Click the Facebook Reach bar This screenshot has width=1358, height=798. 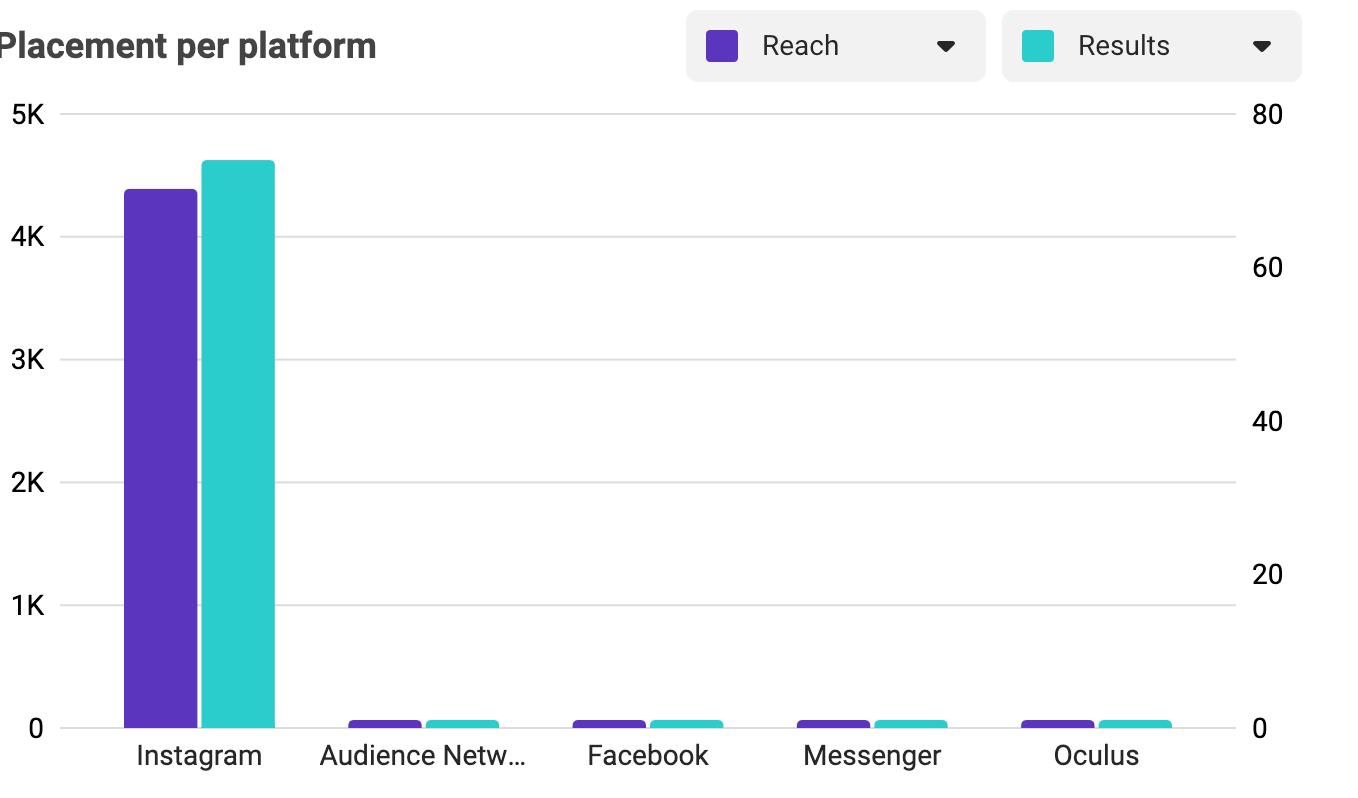pyautogui.click(x=609, y=723)
